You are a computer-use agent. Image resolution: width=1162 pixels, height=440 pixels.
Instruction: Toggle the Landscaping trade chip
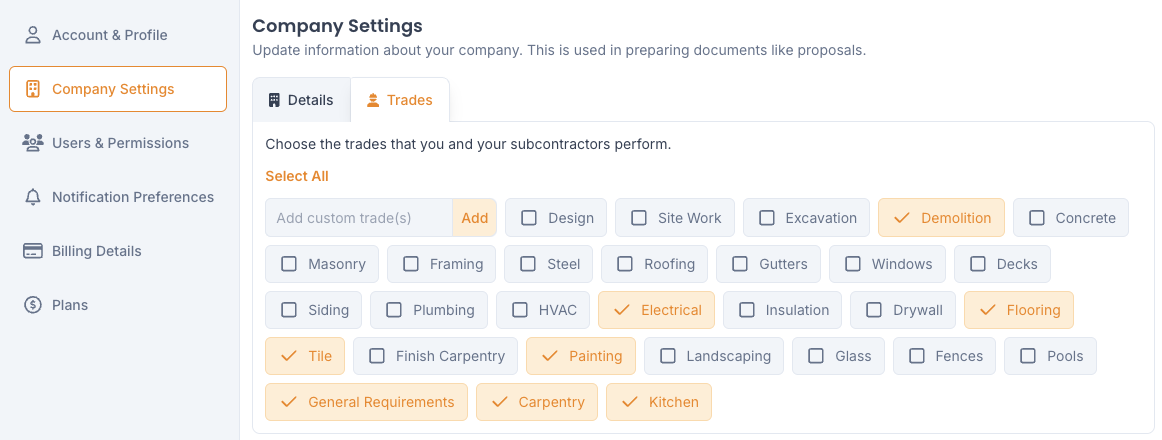click(714, 356)
